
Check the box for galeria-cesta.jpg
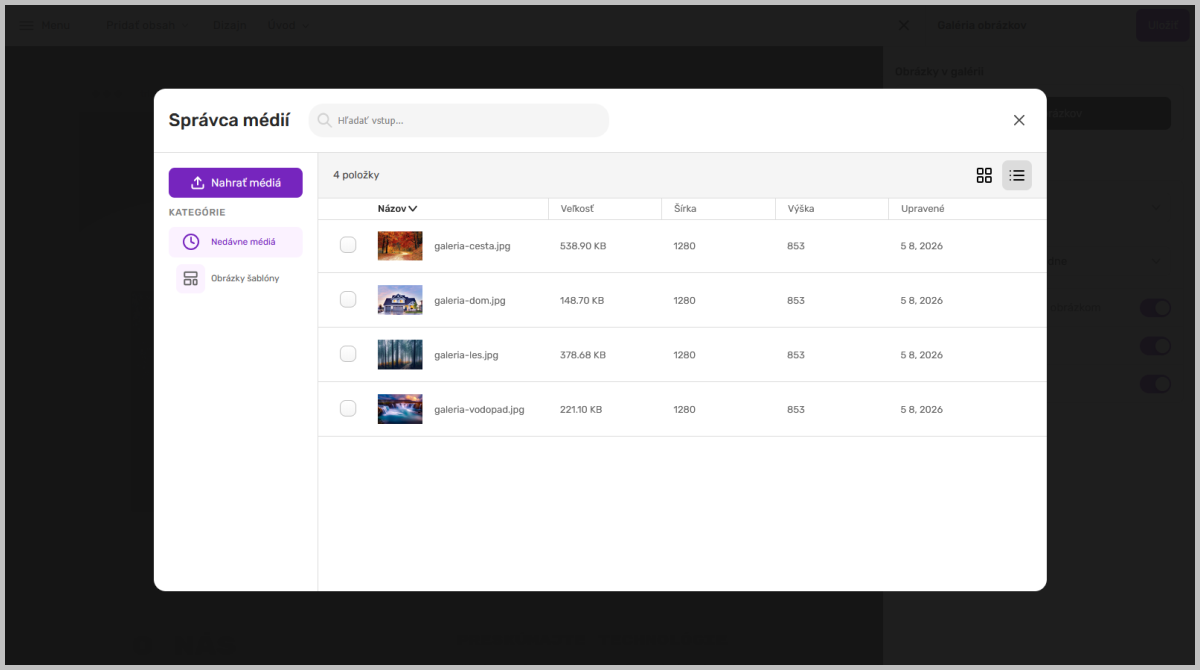coord(348,245)
